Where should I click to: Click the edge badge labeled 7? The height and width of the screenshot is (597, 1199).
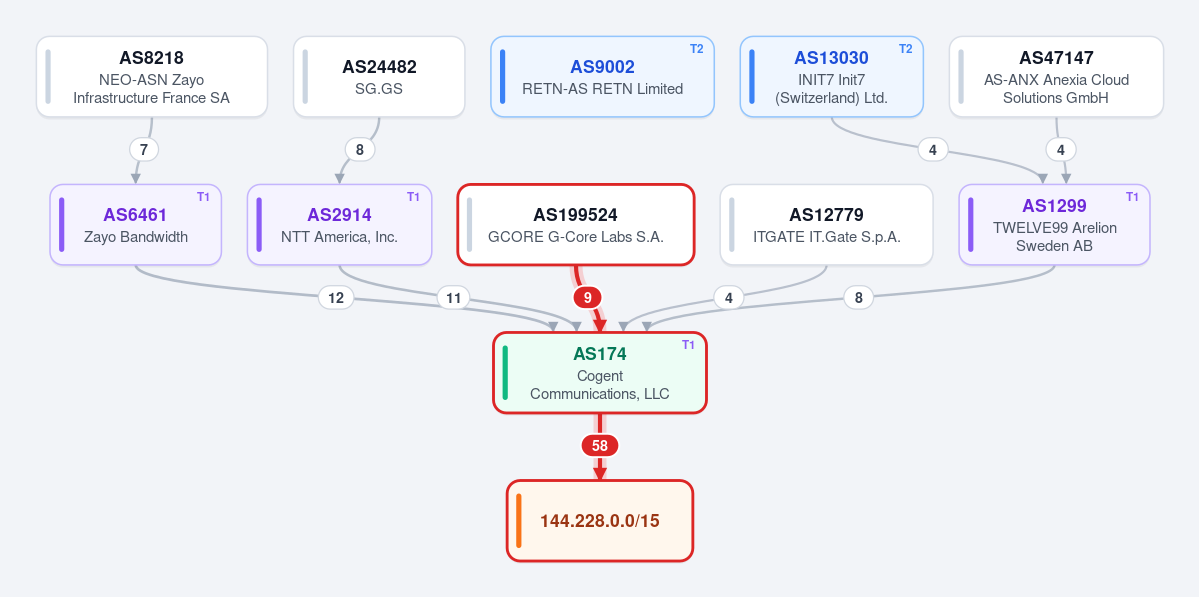tap(144, 150)
